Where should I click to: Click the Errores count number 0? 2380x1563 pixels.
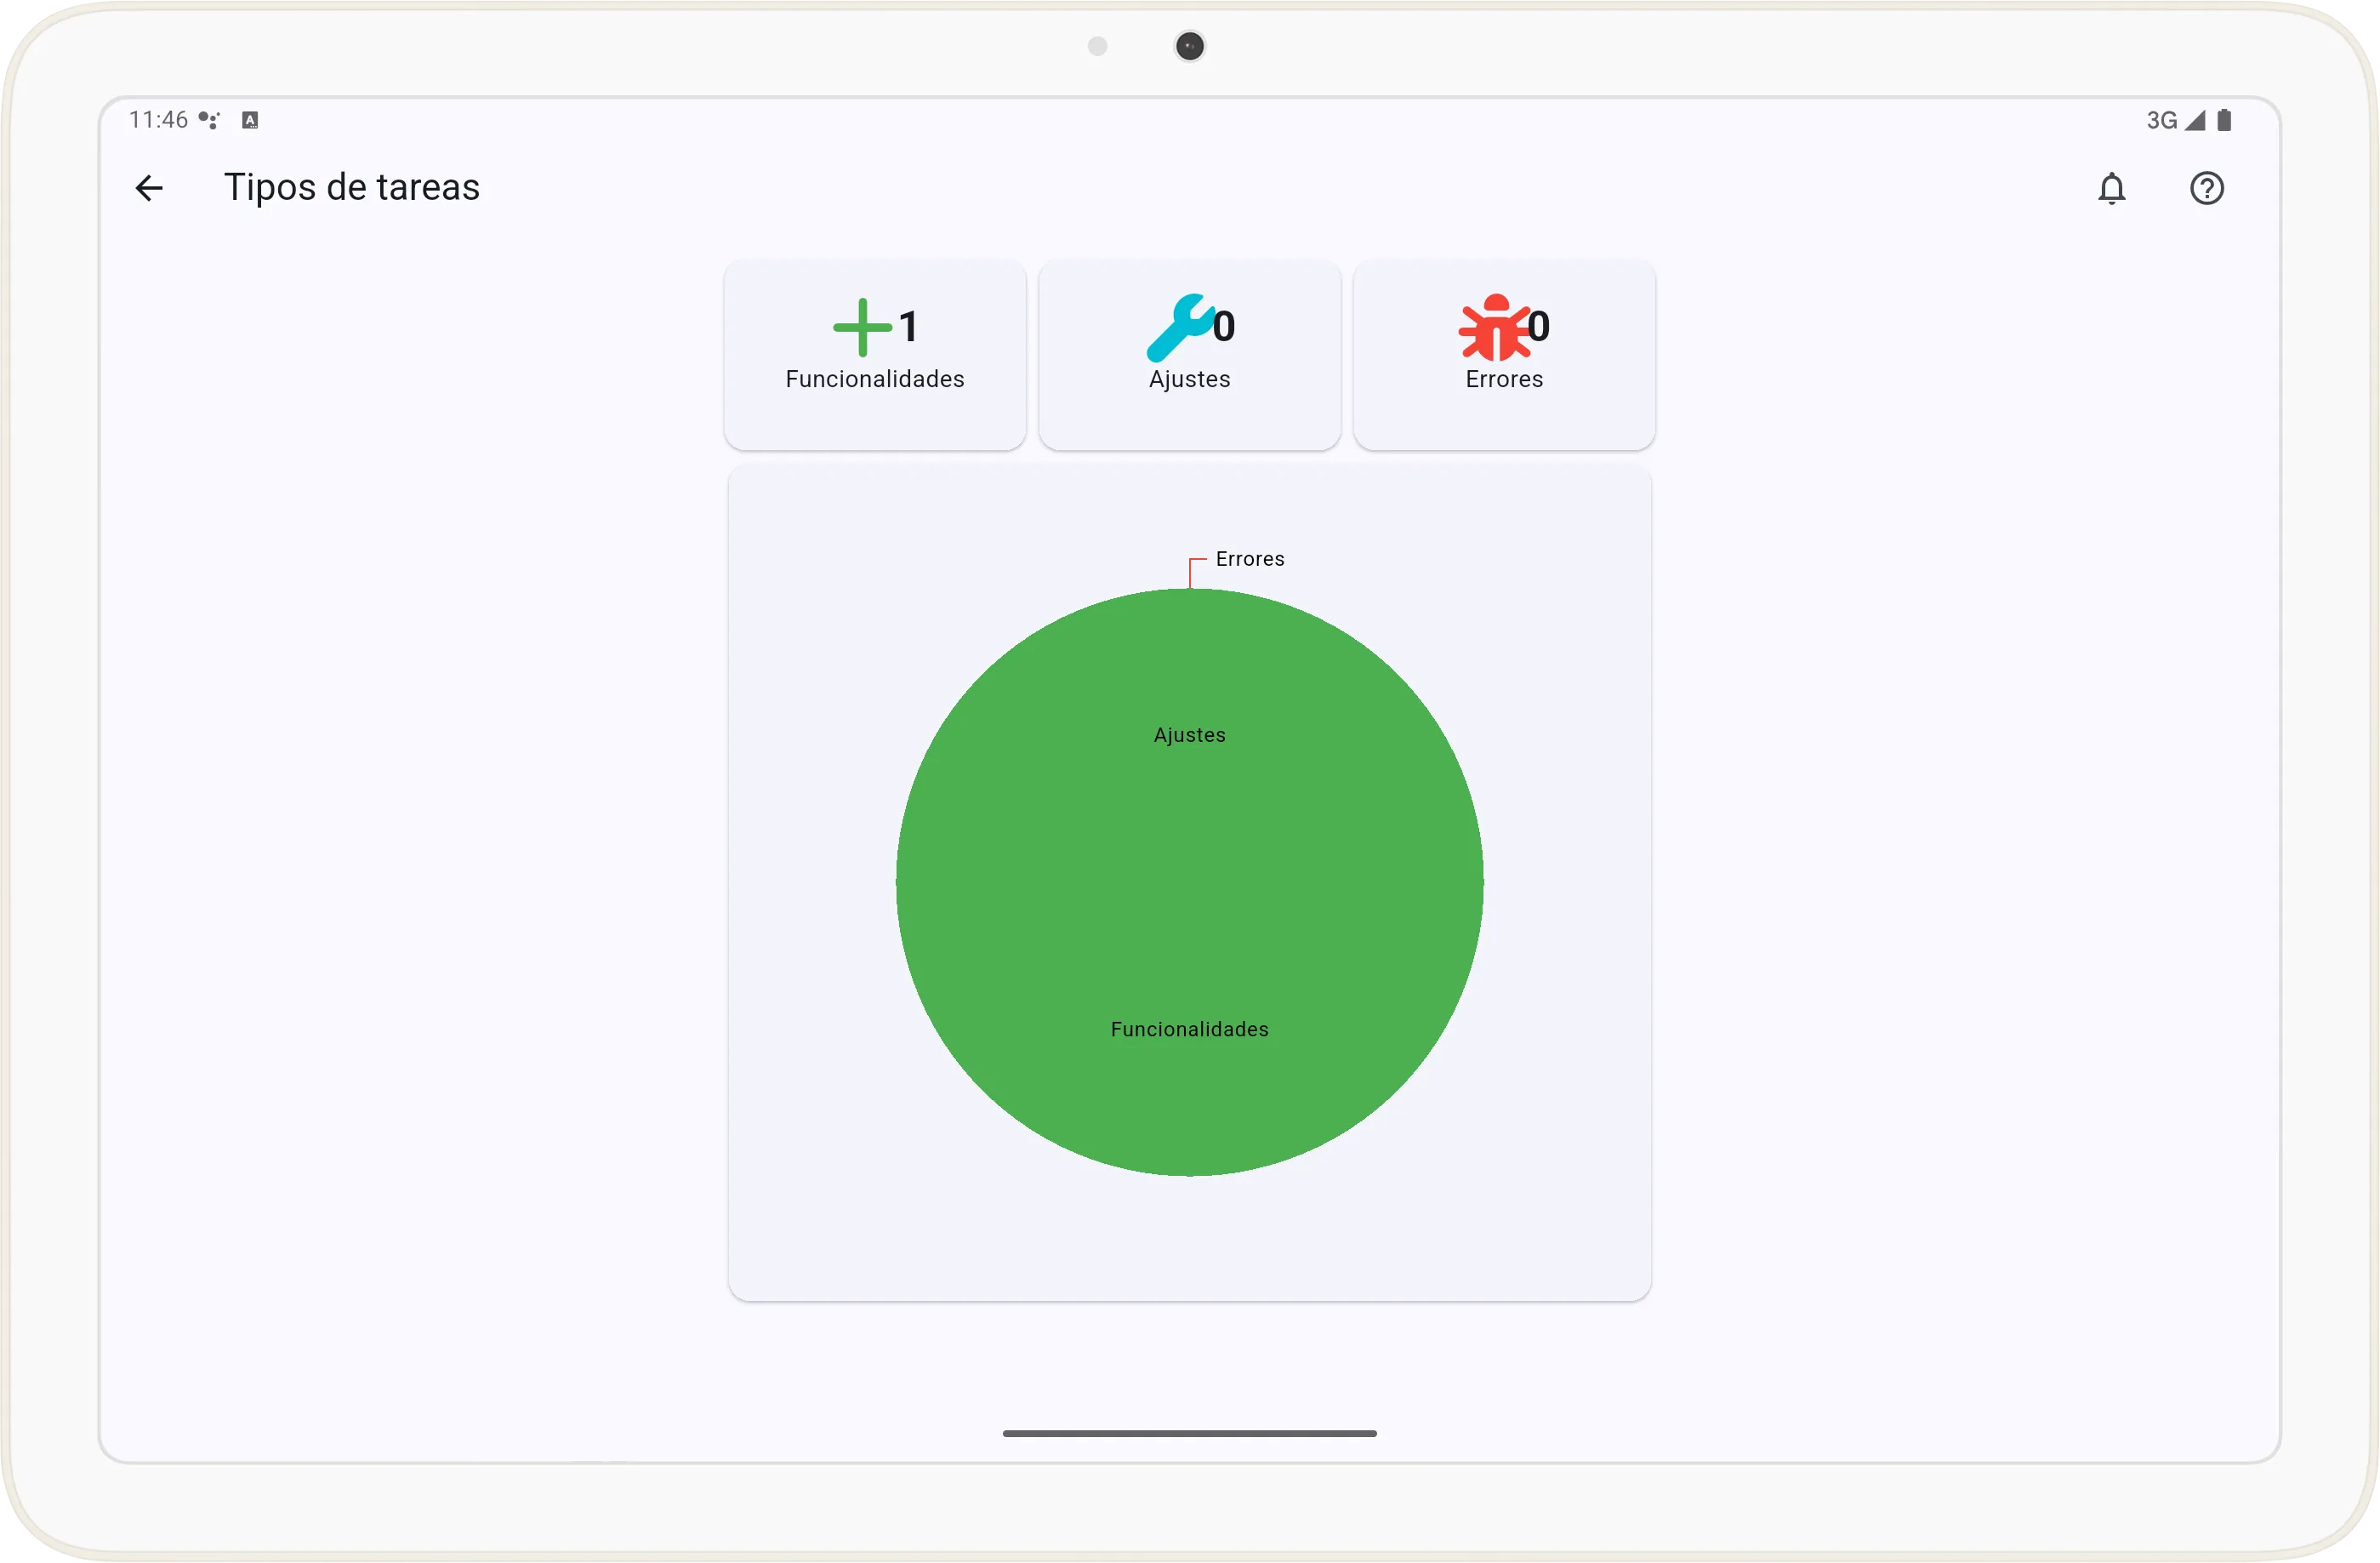1539,327
